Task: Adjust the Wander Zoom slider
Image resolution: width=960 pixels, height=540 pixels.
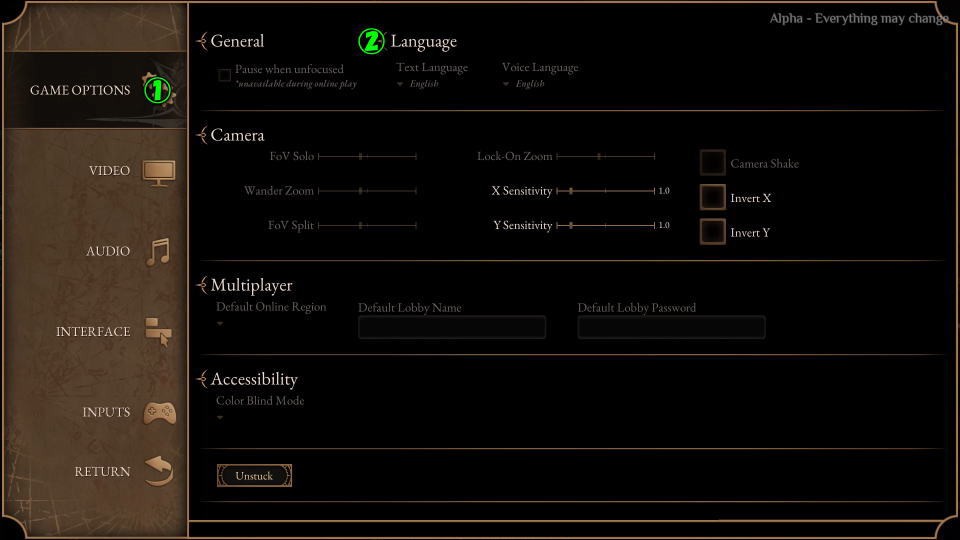Action: coord(367,191)
